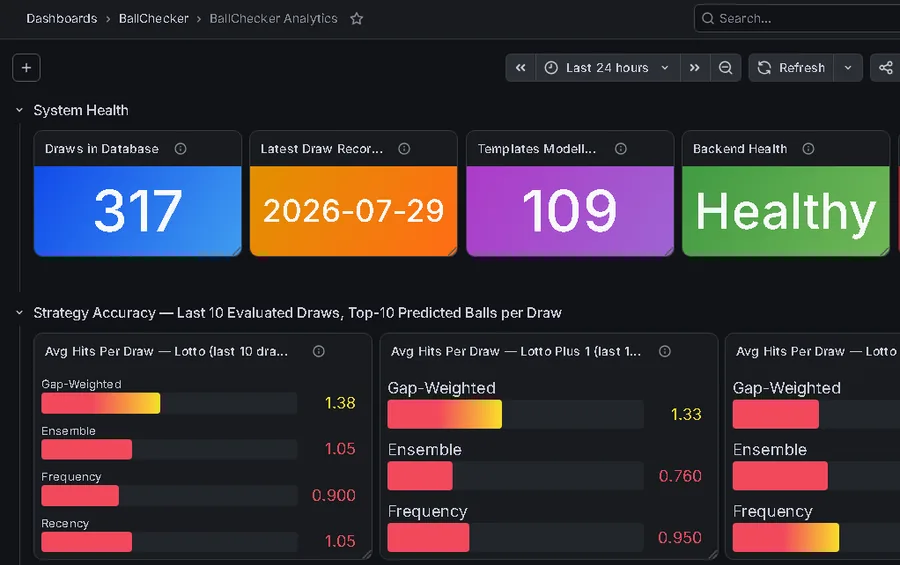
Task: Click Lotto panel Ensemble bar
Action: (x=169, y=449)
